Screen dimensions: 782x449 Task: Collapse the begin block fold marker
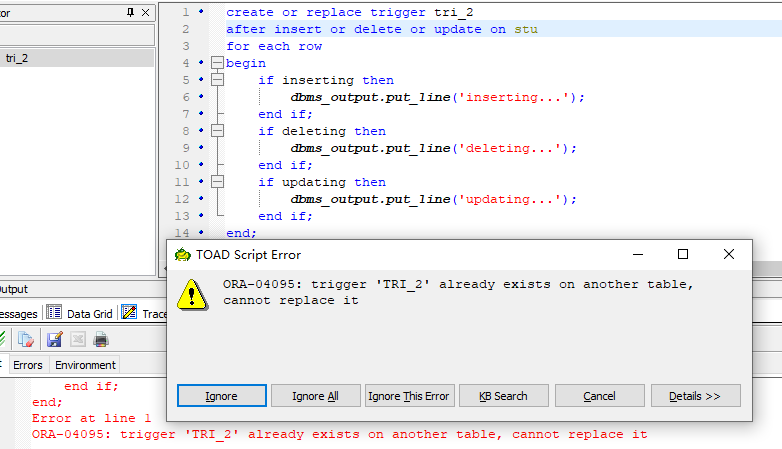coord(217,63)
